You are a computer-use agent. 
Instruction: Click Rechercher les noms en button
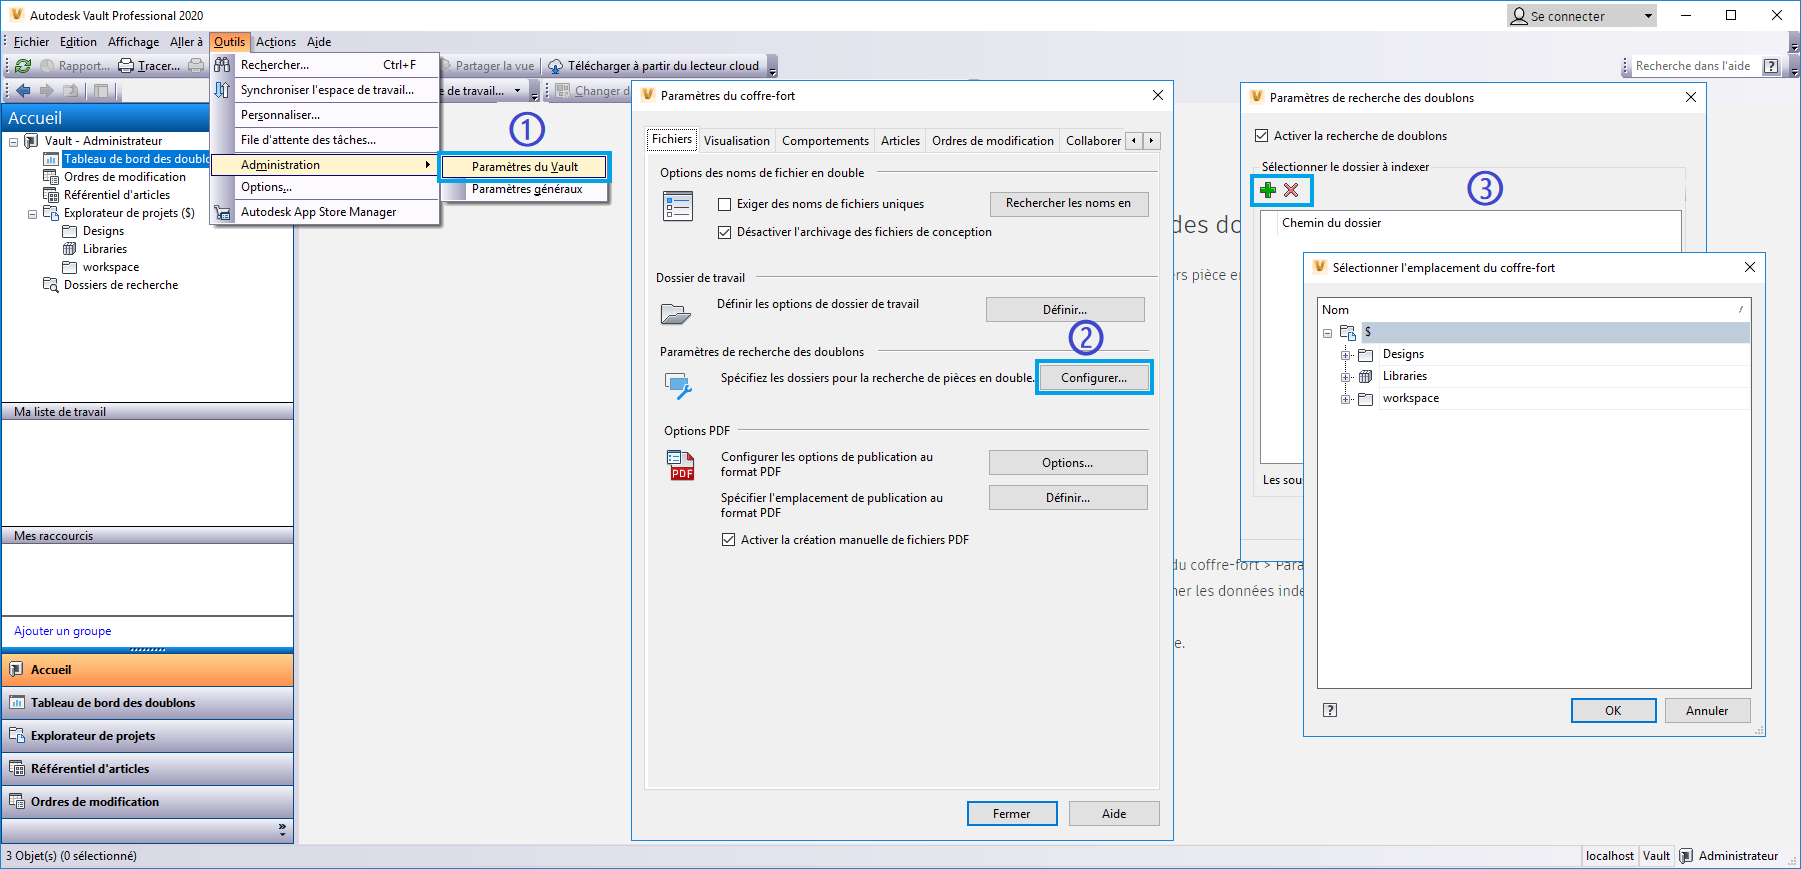[x=1069, y=204]
